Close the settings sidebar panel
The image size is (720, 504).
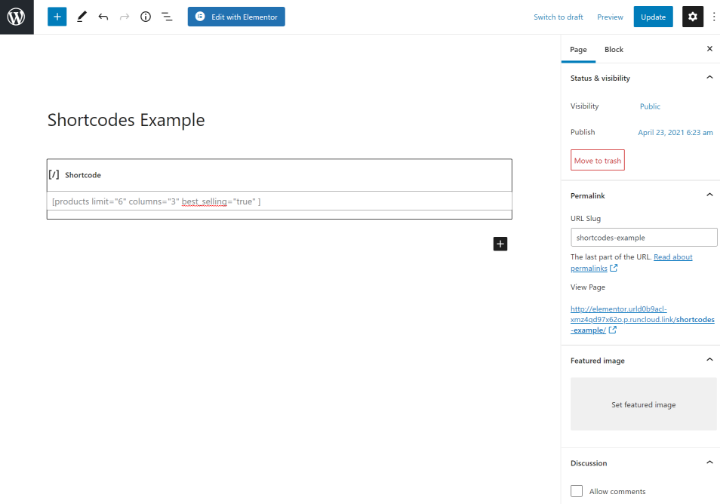tap(709, 49)
